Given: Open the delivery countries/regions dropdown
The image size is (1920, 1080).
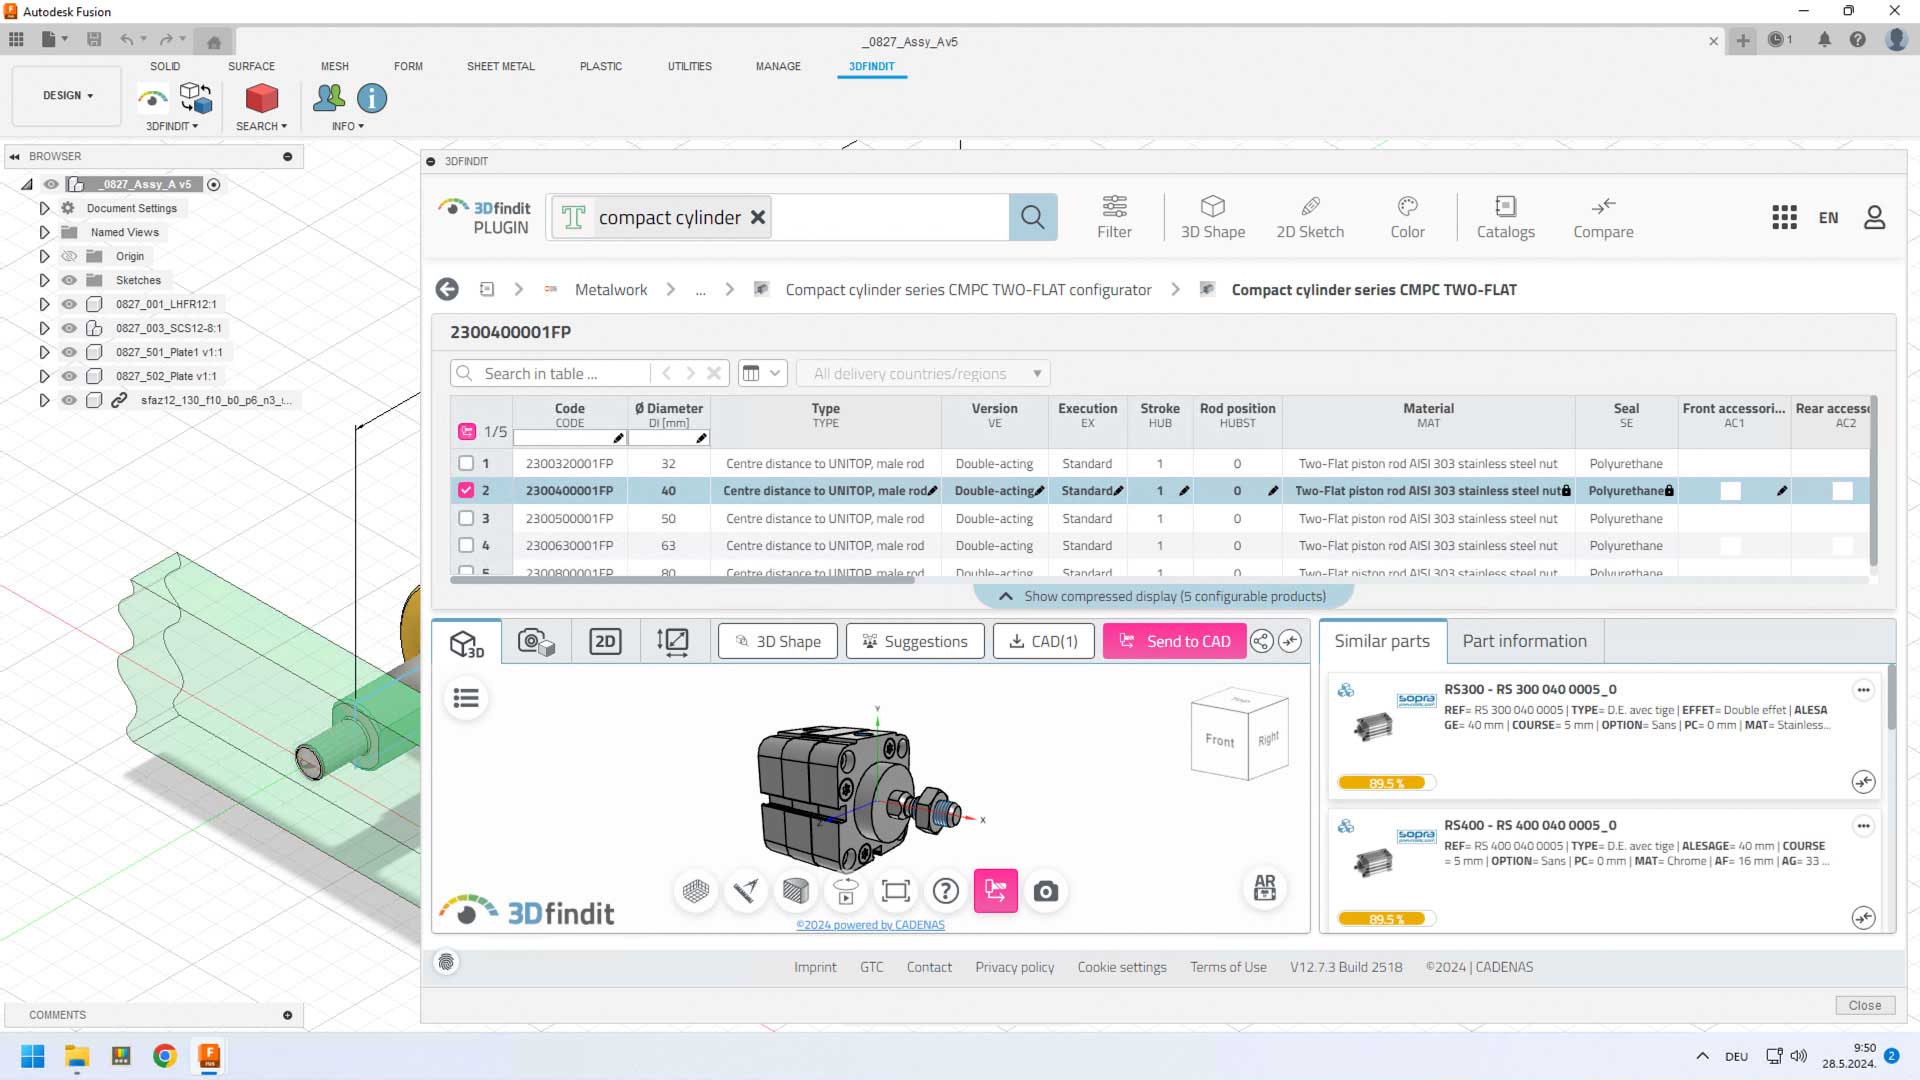Looking at the screenshot, I should 922,373.
